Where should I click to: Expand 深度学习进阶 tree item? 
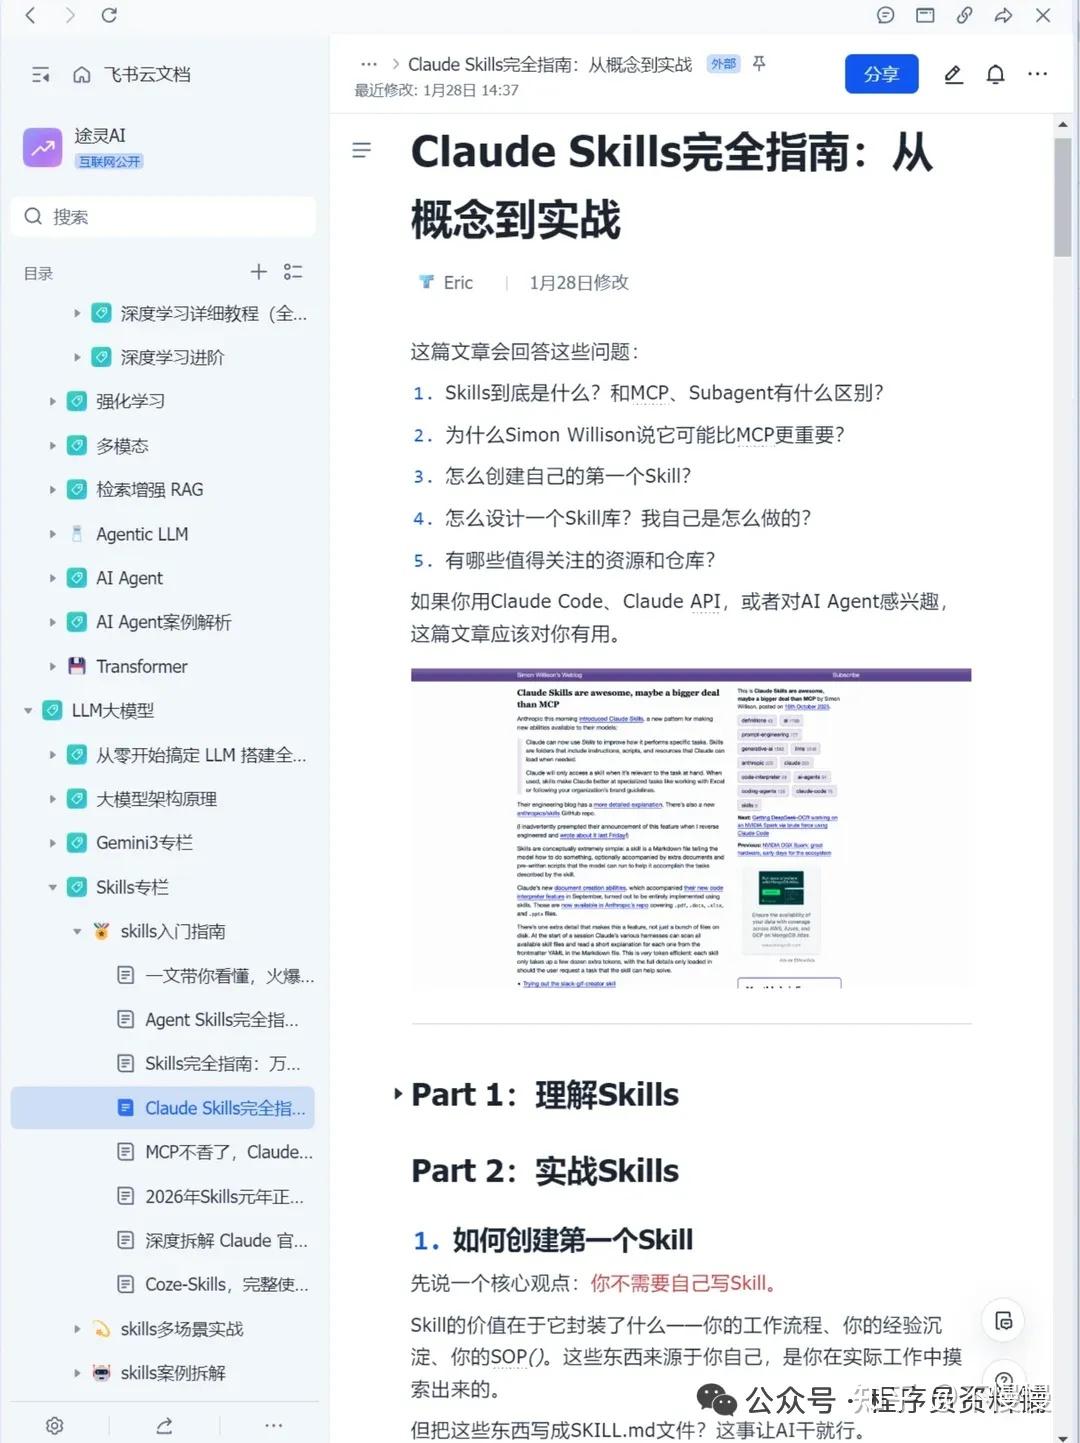coord(77,357)
